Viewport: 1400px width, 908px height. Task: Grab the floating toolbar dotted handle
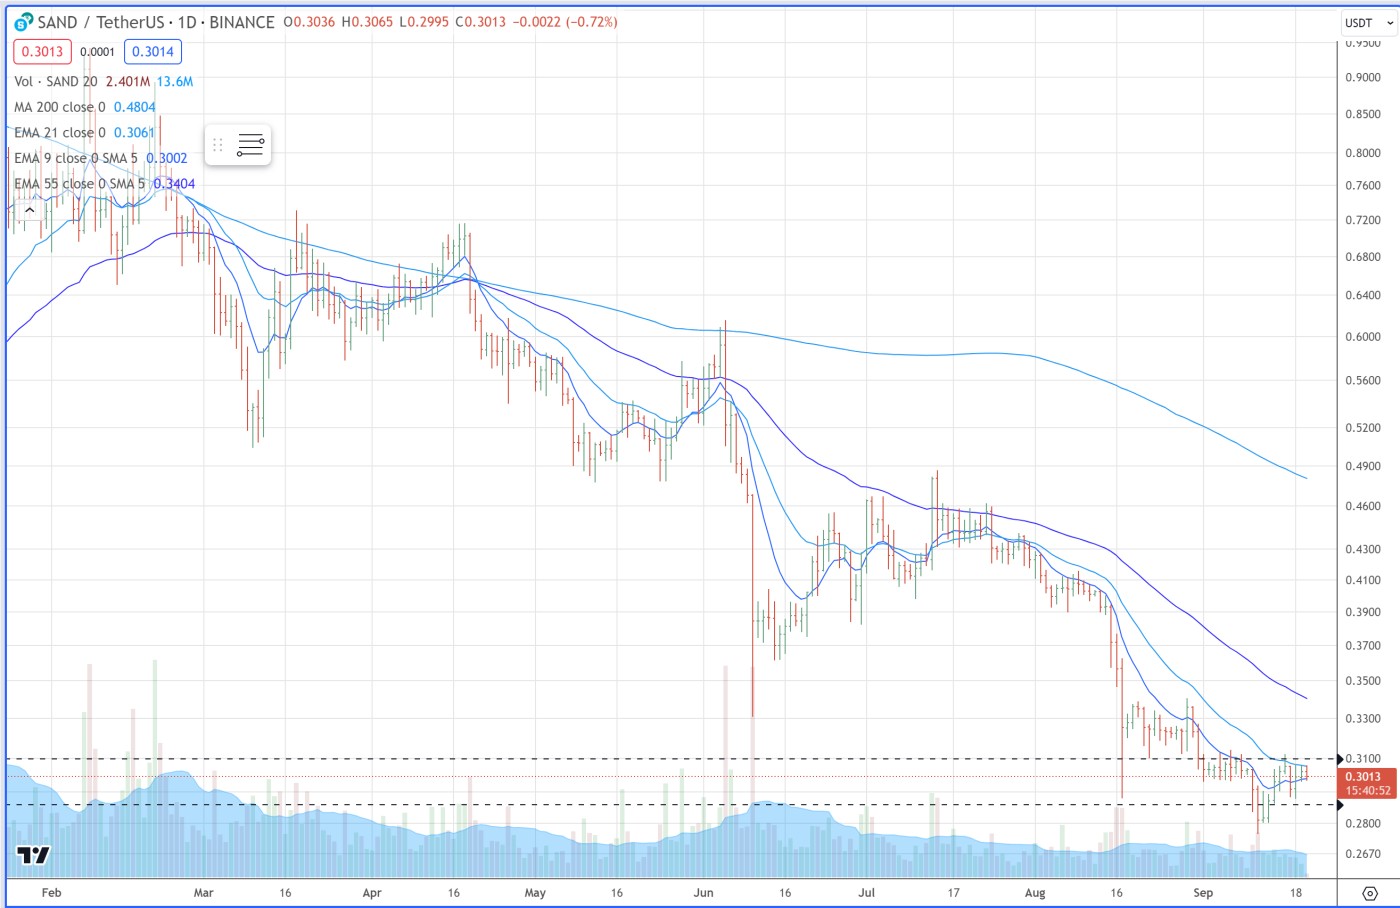pyautogui.click(x=218, y=145)
